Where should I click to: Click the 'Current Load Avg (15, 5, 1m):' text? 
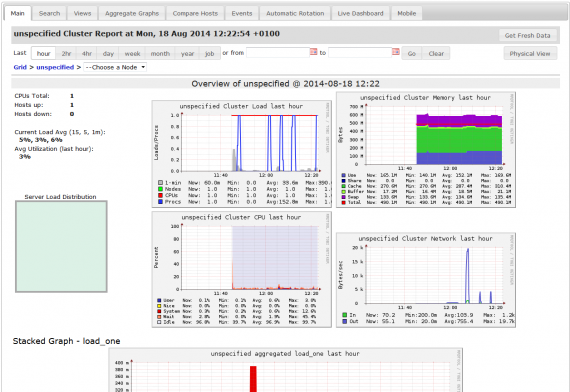click(60, 132)
